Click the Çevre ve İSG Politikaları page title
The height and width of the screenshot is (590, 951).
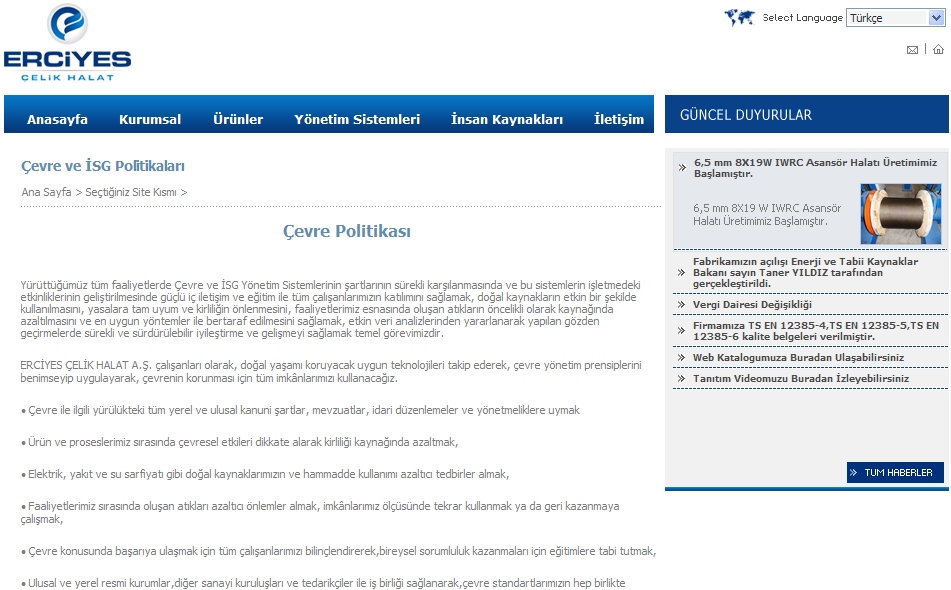[103, 166]
